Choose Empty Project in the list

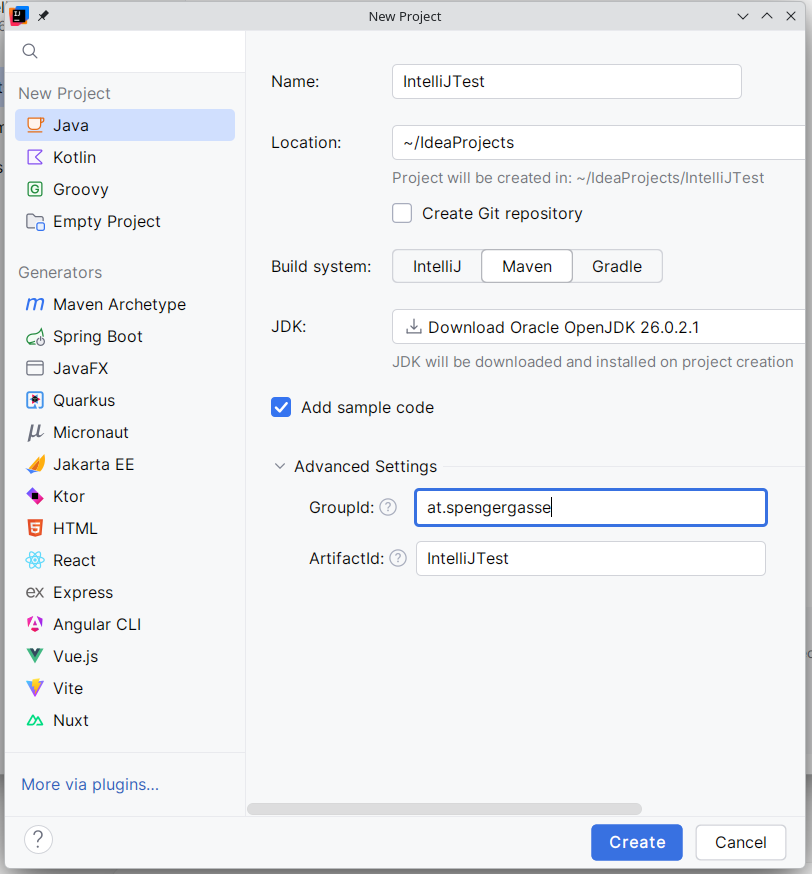(125, 221)
